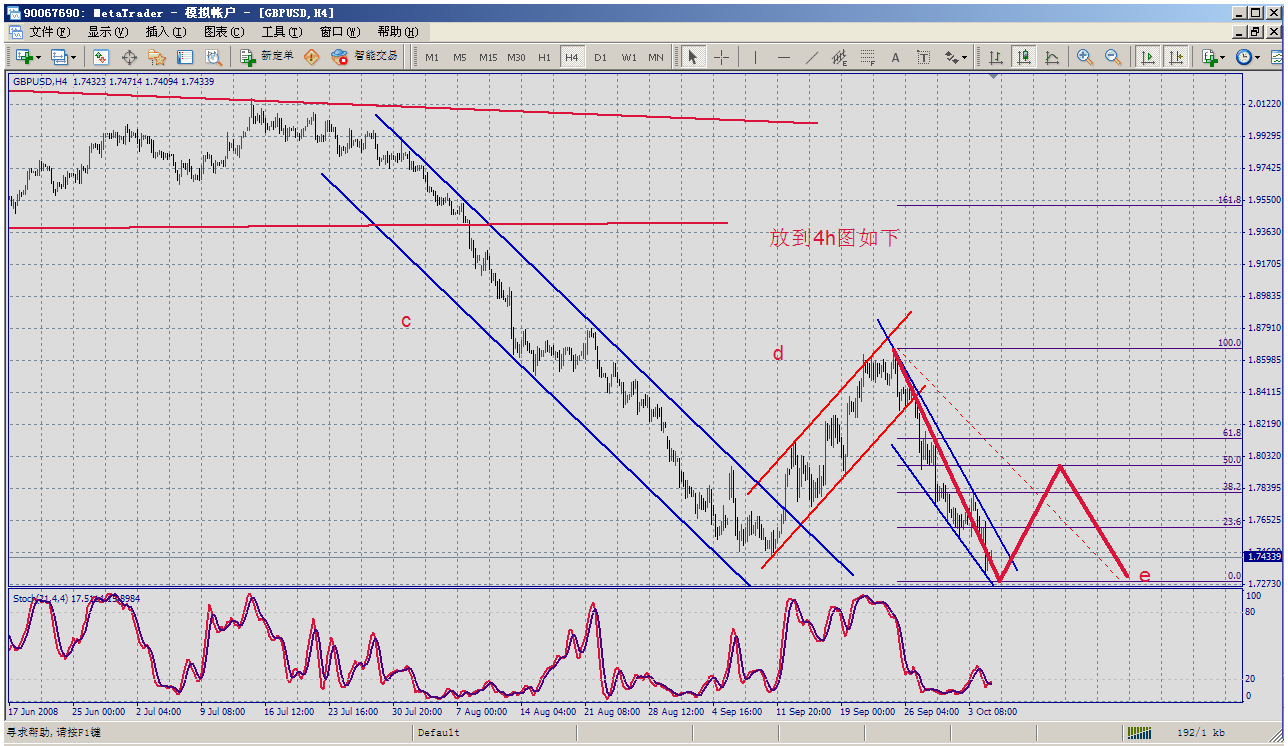Screen dimensions: 1288x746
Task: Select the cursor arrow tool
Action: point(692,57)
